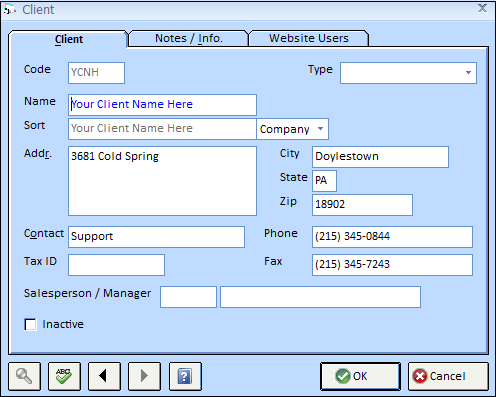This screenshot has height=397, width=496.
Task: Open the Website Users tab
Action: click(x=309, y=38)
